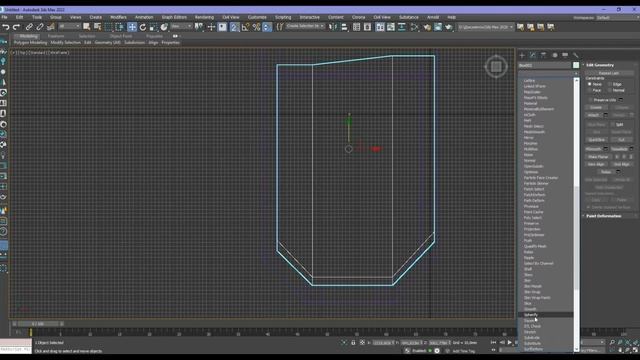
Task: Choose Spherify in the modifier list
Action: (x=546, y=315)
